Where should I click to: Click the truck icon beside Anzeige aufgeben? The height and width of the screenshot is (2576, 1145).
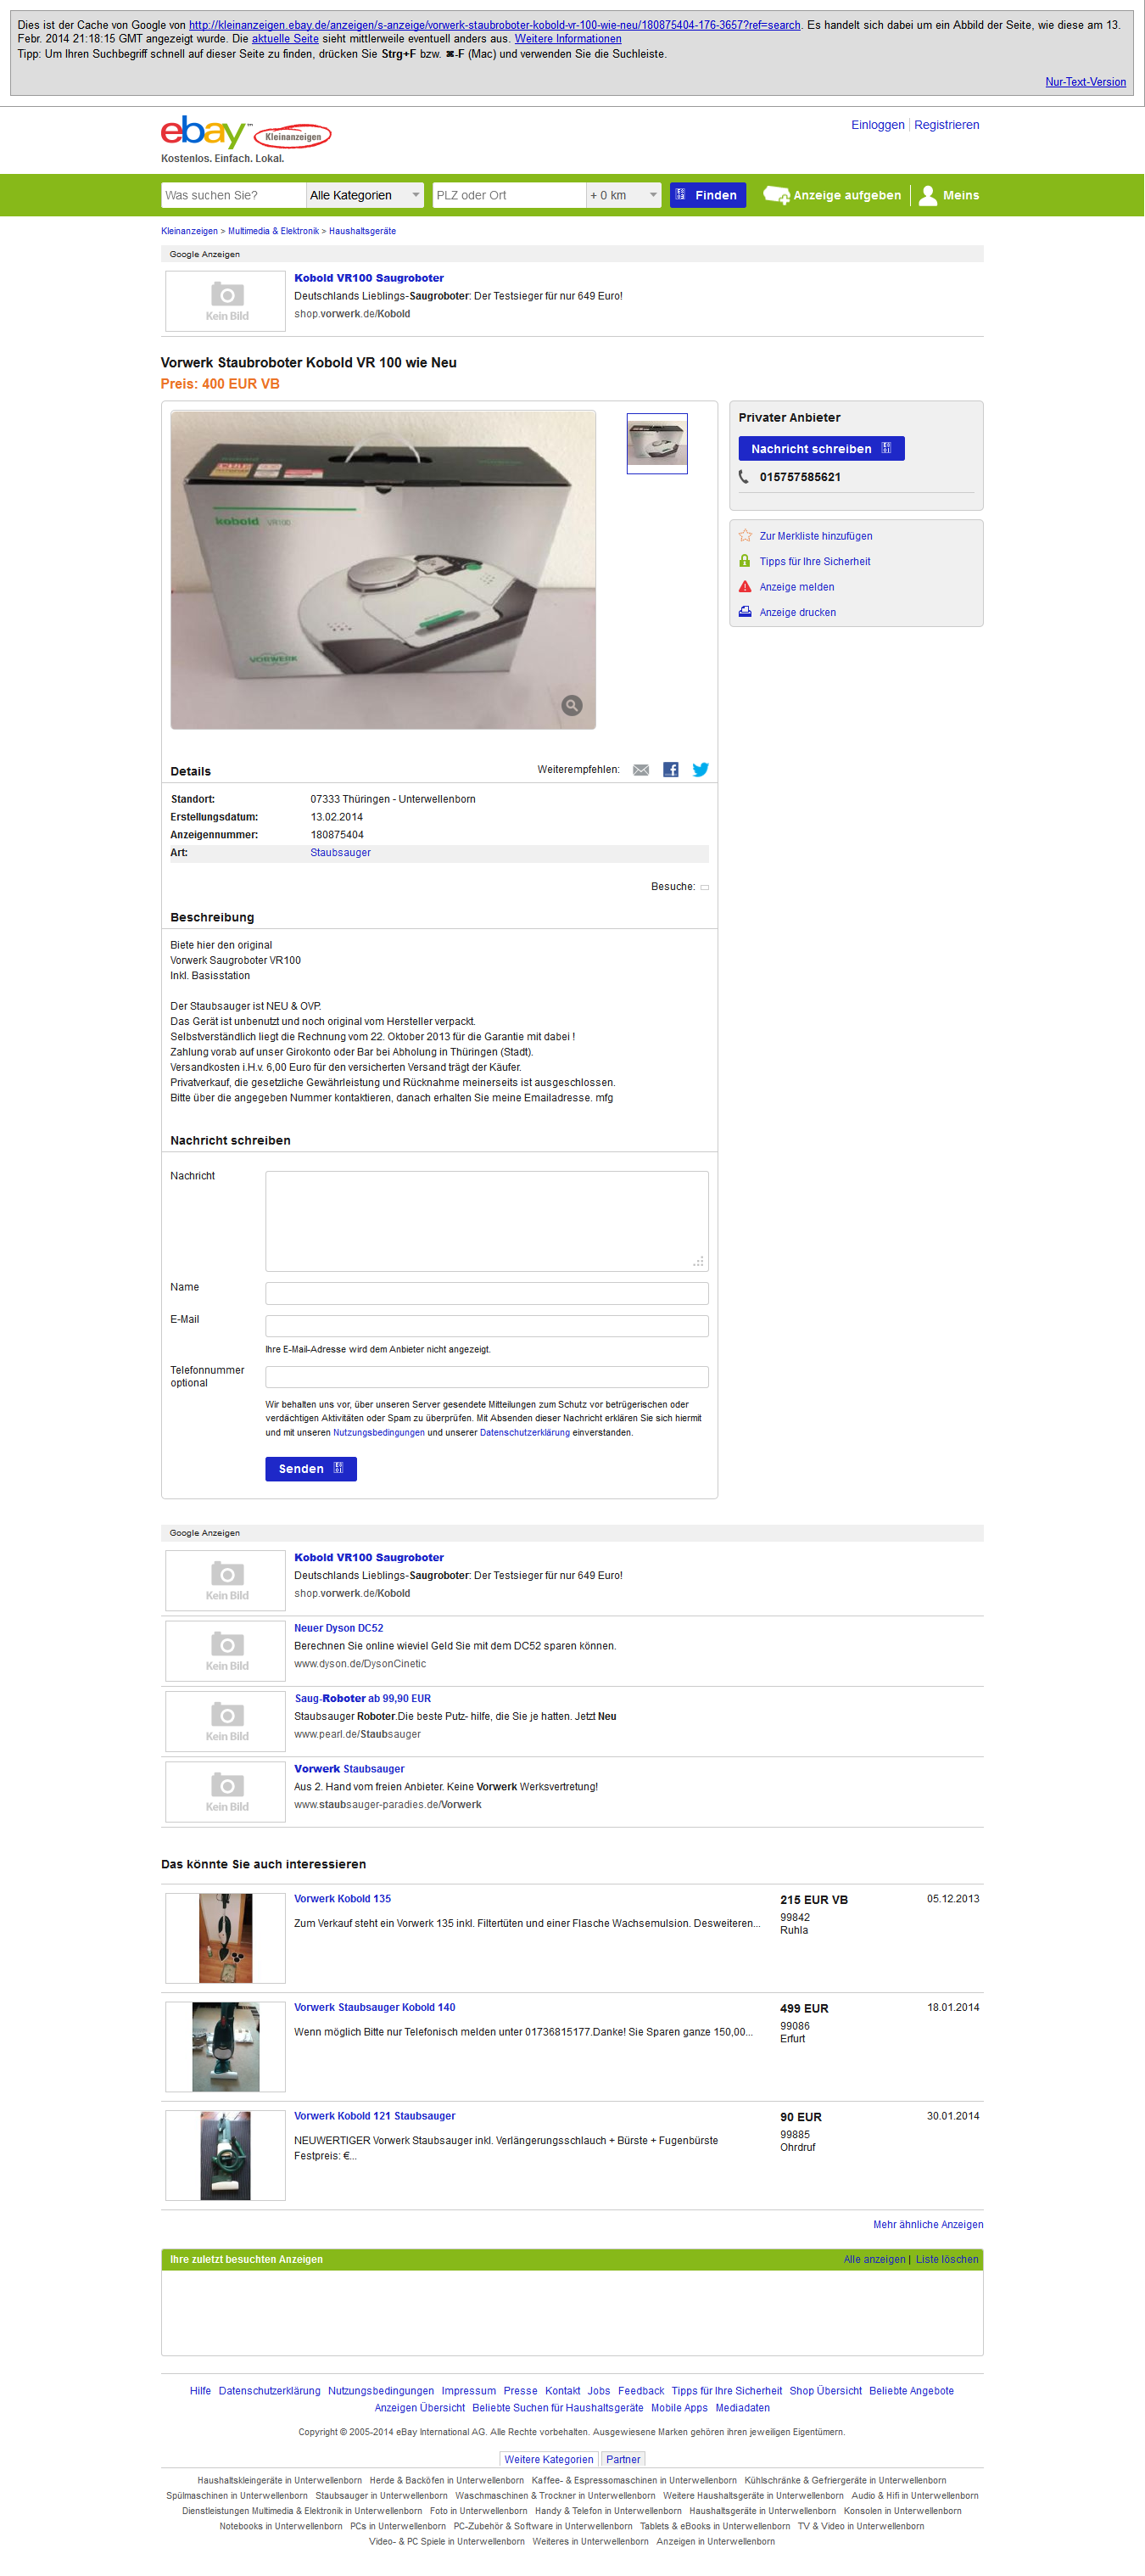click(x=776, y=195)
